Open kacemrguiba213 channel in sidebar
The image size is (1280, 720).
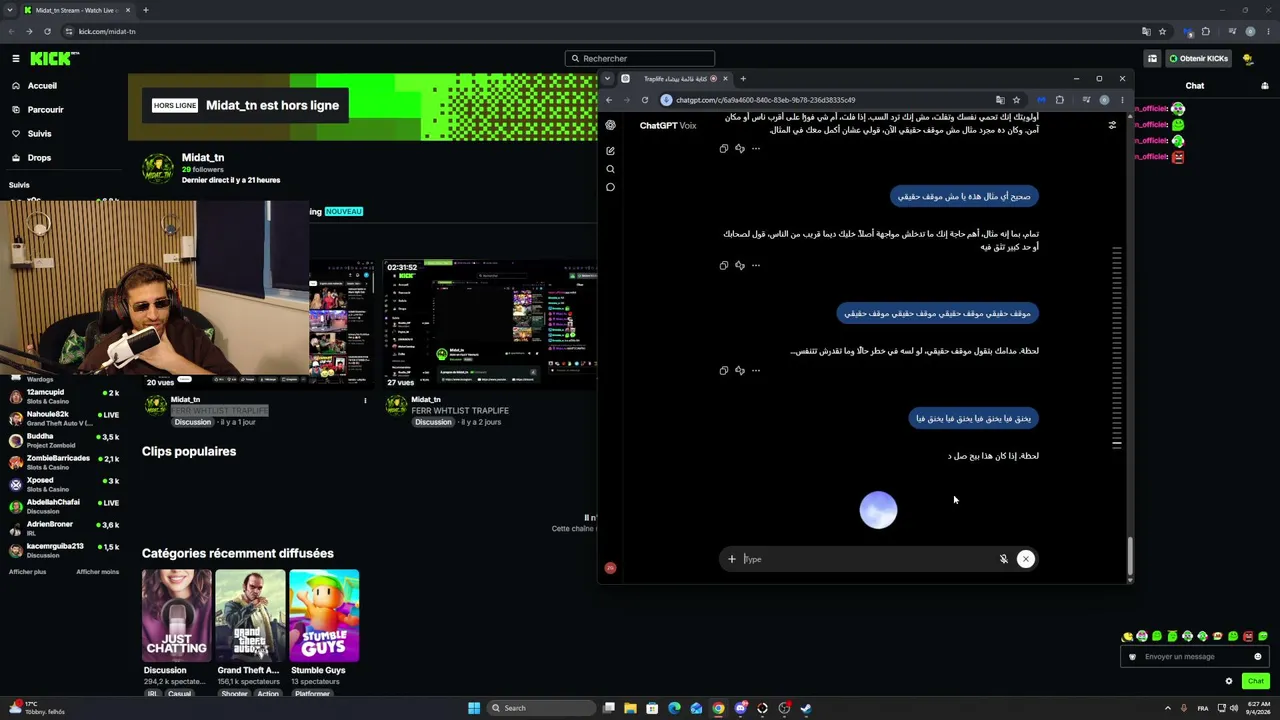(64, 550)
